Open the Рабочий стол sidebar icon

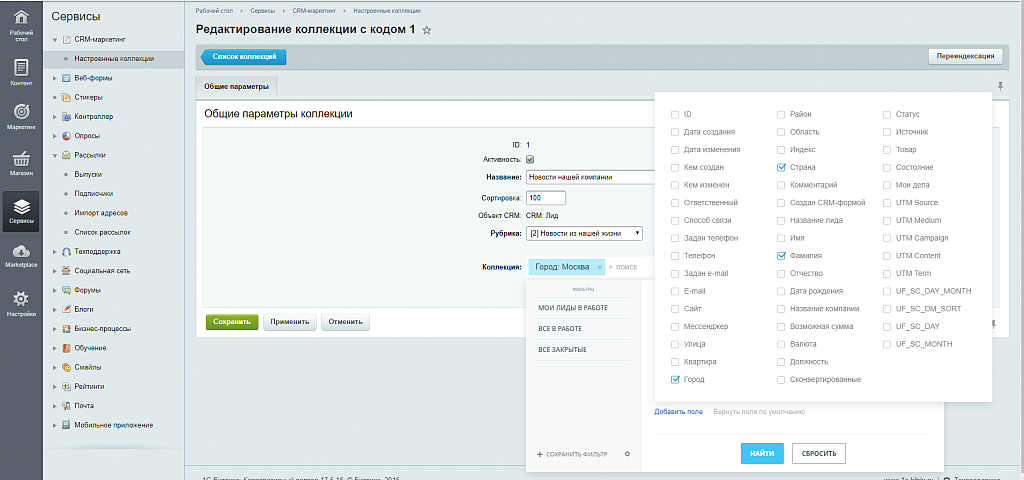tap(21, 22)
